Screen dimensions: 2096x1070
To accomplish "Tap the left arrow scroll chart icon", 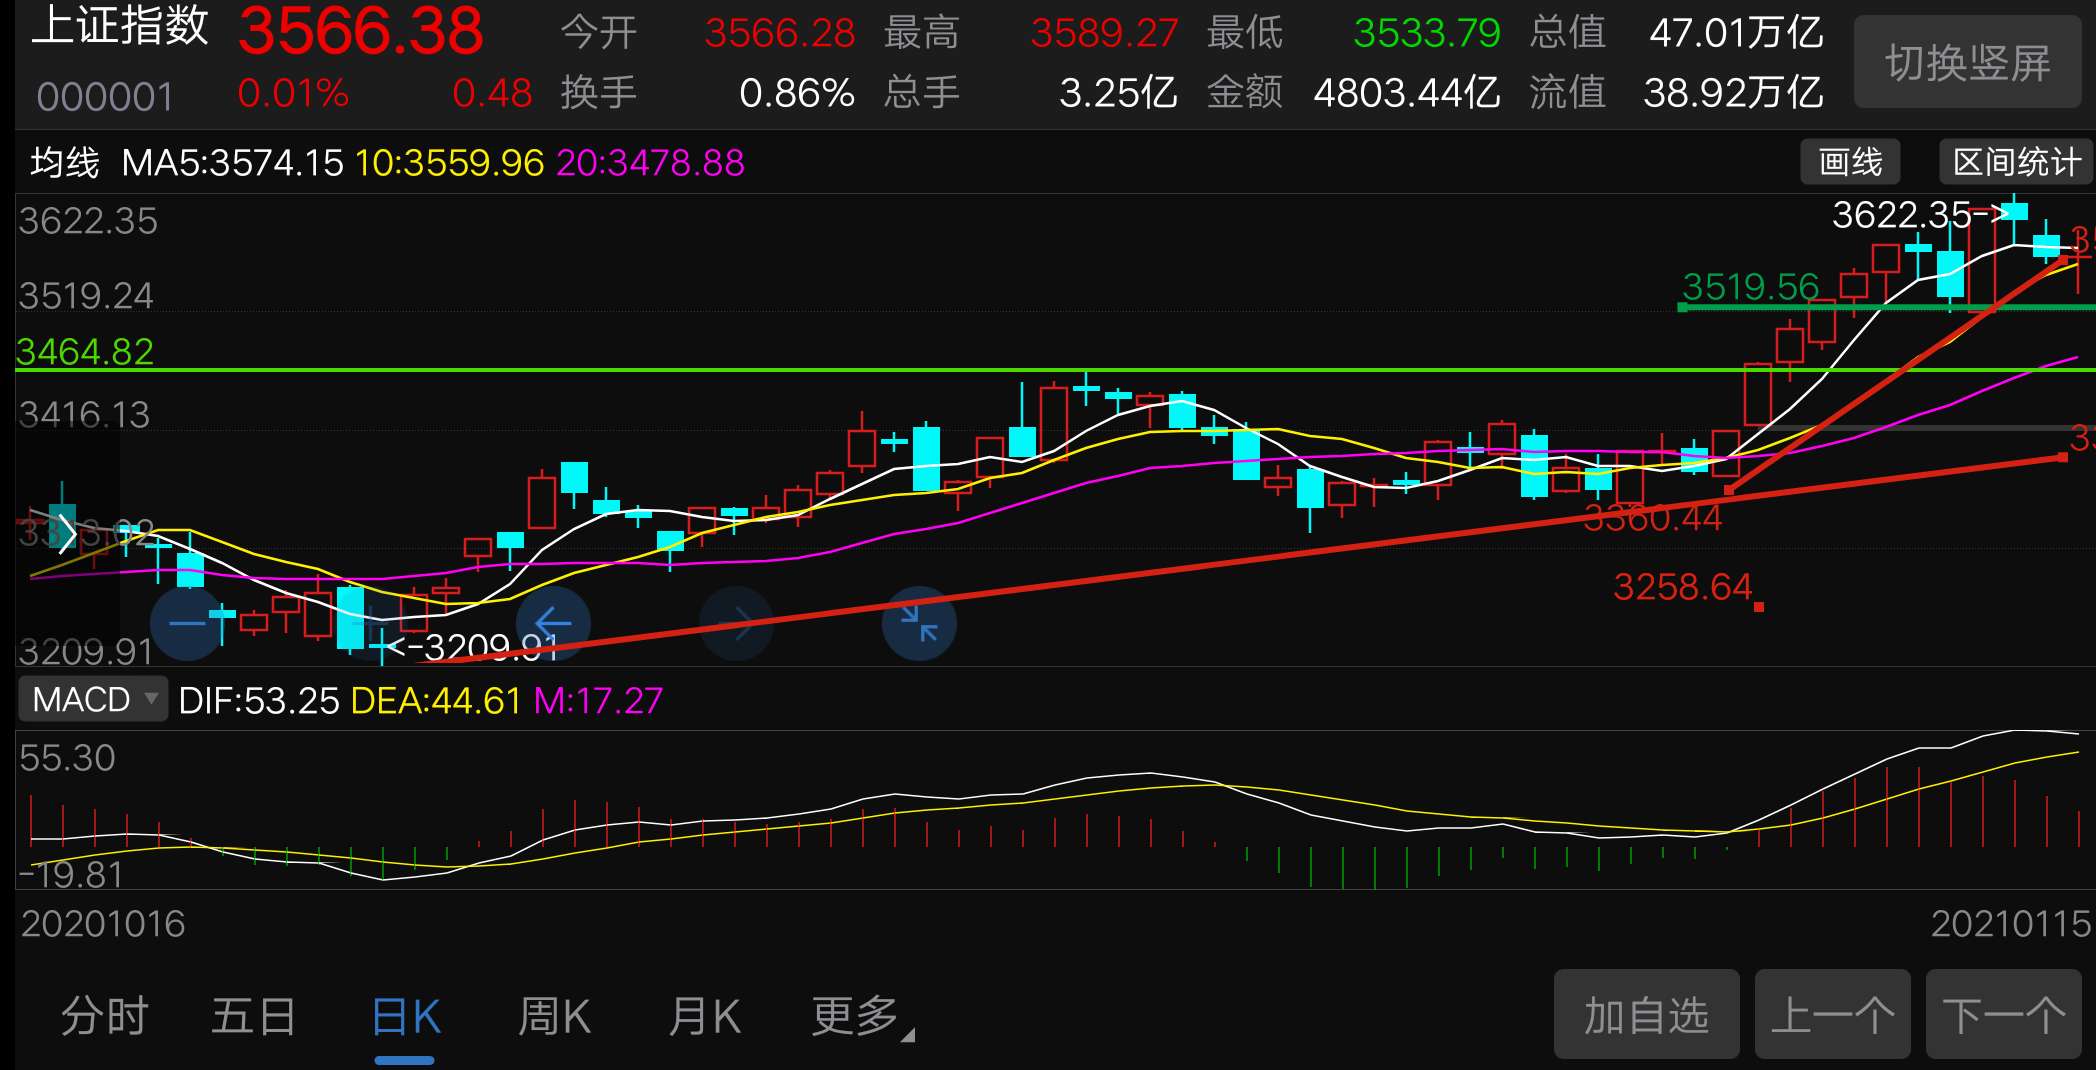I will tap(553, 623).
